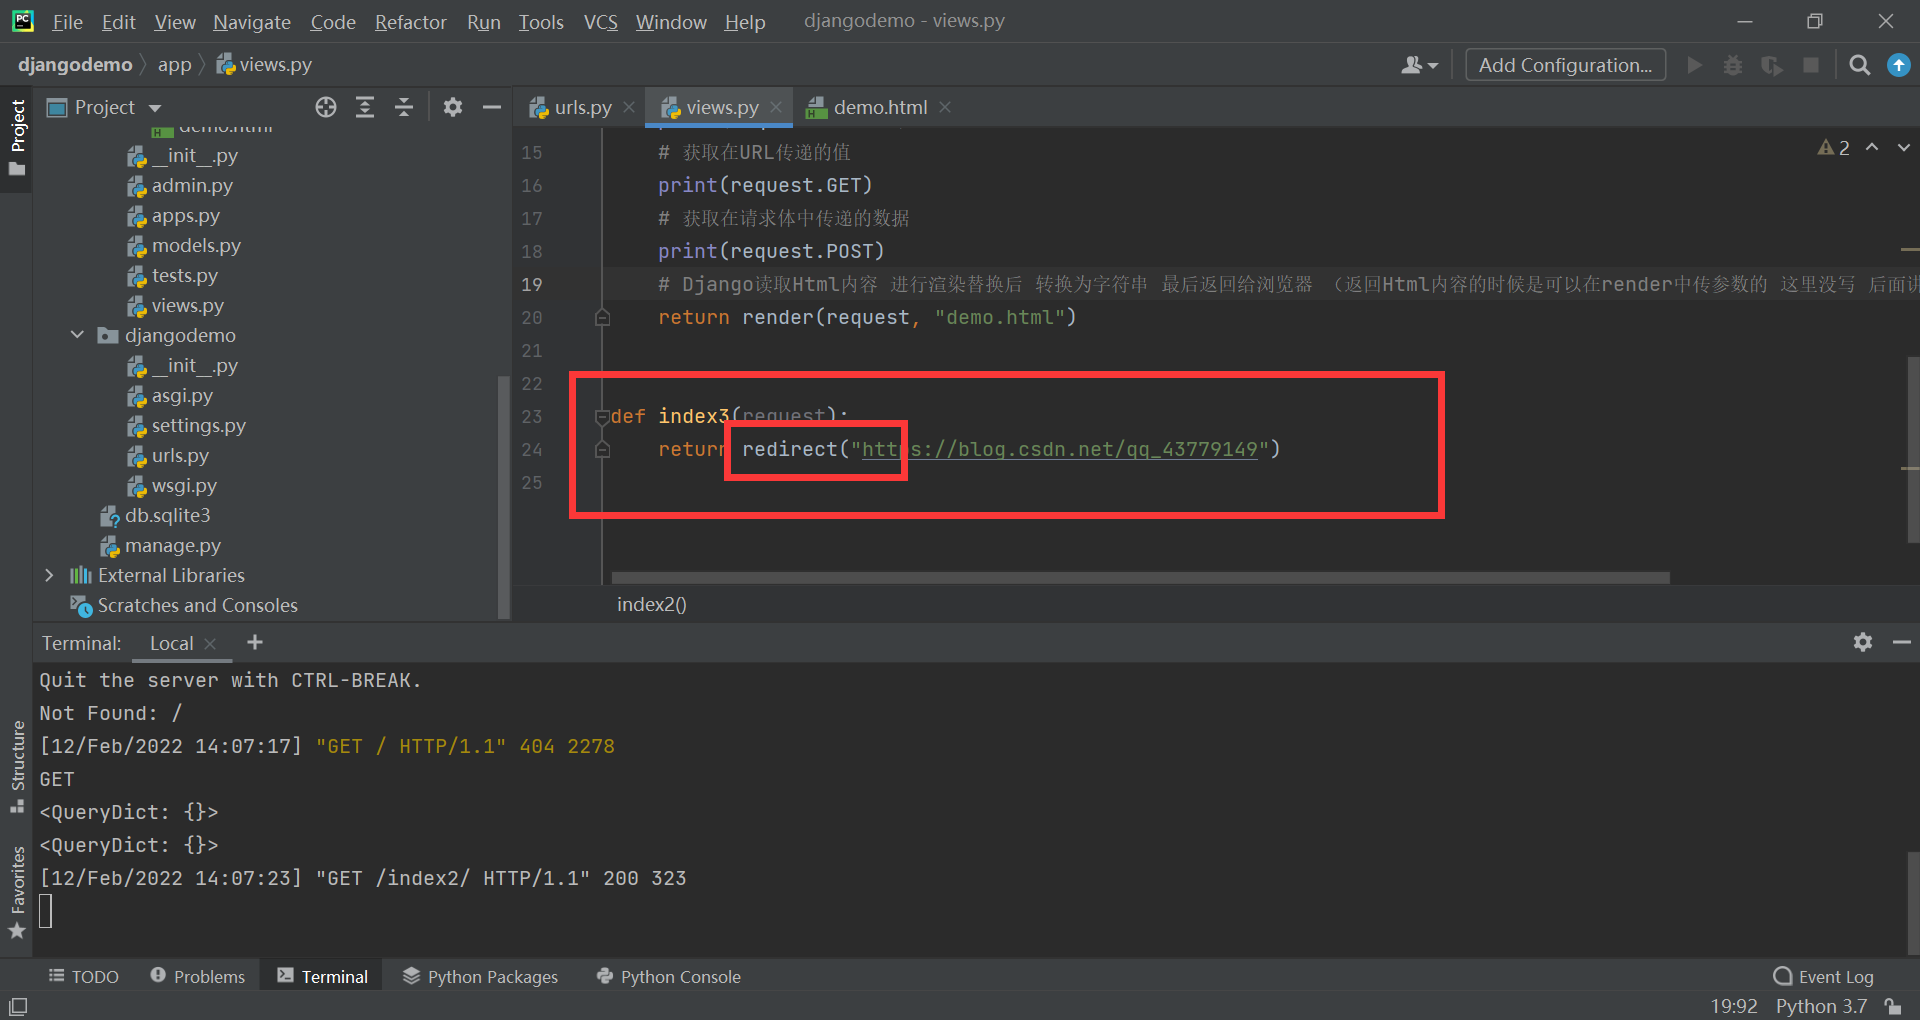Toggle fold marker at line 24
The width and height of the screenshot is (1920, 1020).
(602, 450)
